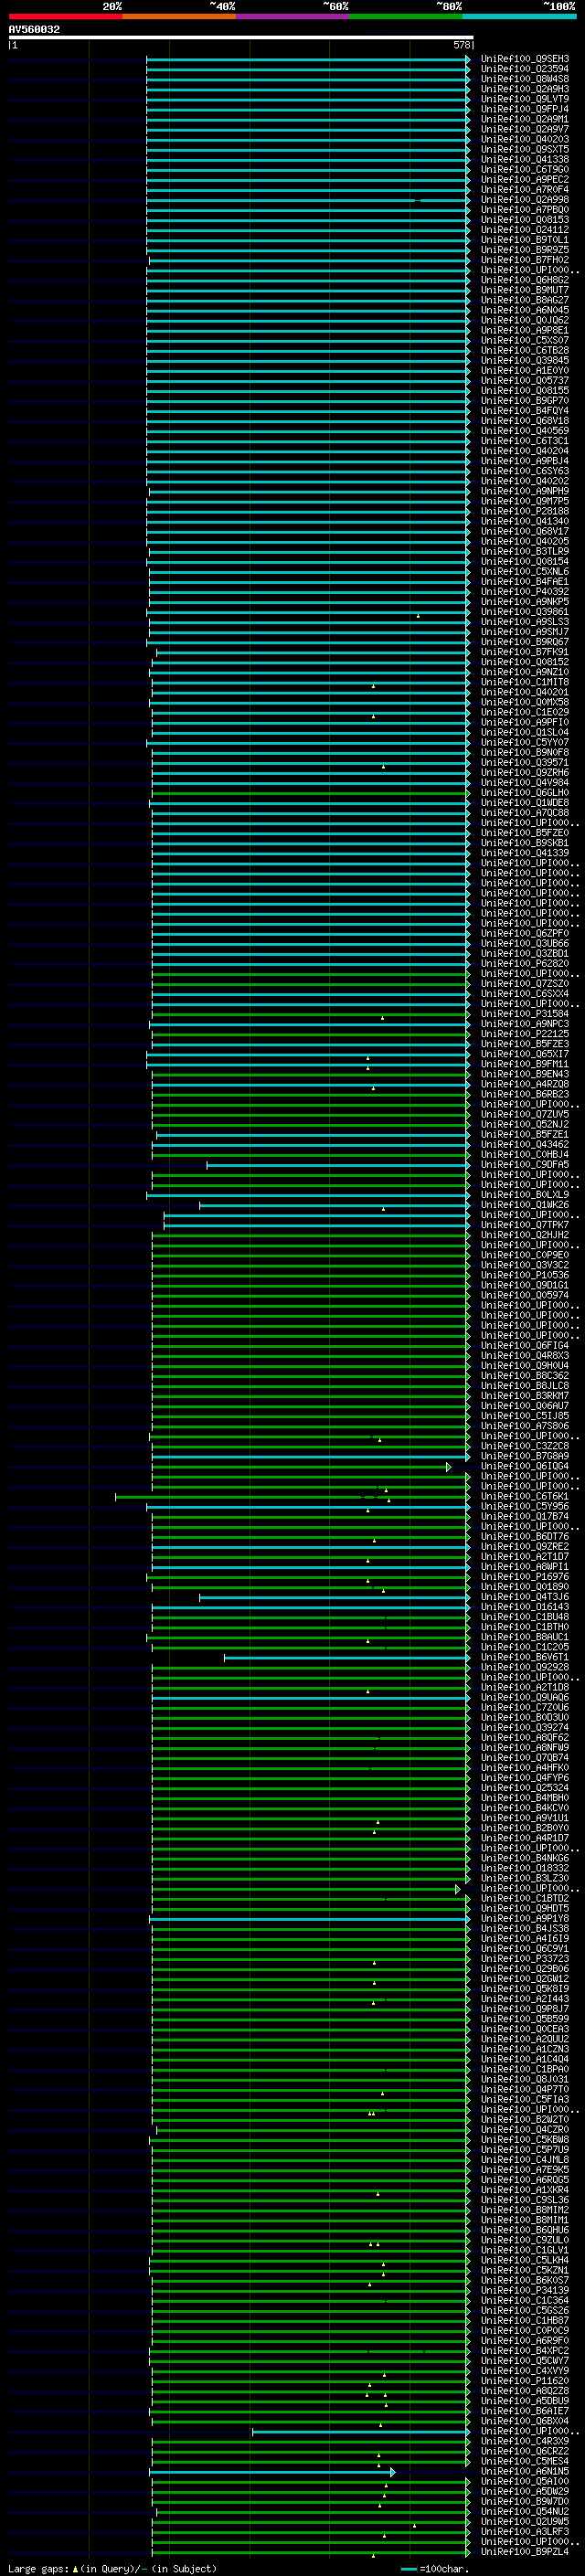Image resolution: width=585 pixels, height=2576 pixels.
Task: Click the red identity legend segment
Action: pos(65,16)
